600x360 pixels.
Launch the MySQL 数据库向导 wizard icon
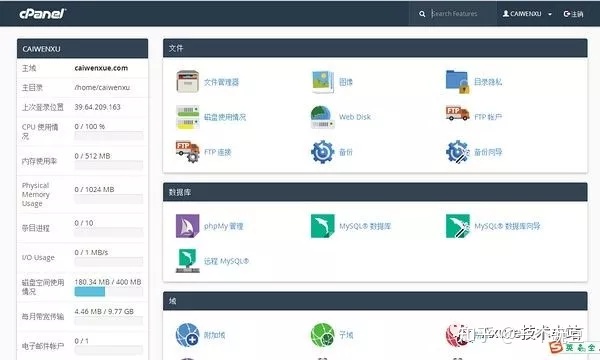[458, 226]
